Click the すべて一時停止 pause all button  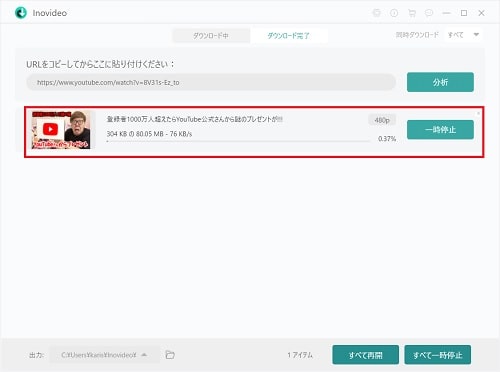pos(438,355)
